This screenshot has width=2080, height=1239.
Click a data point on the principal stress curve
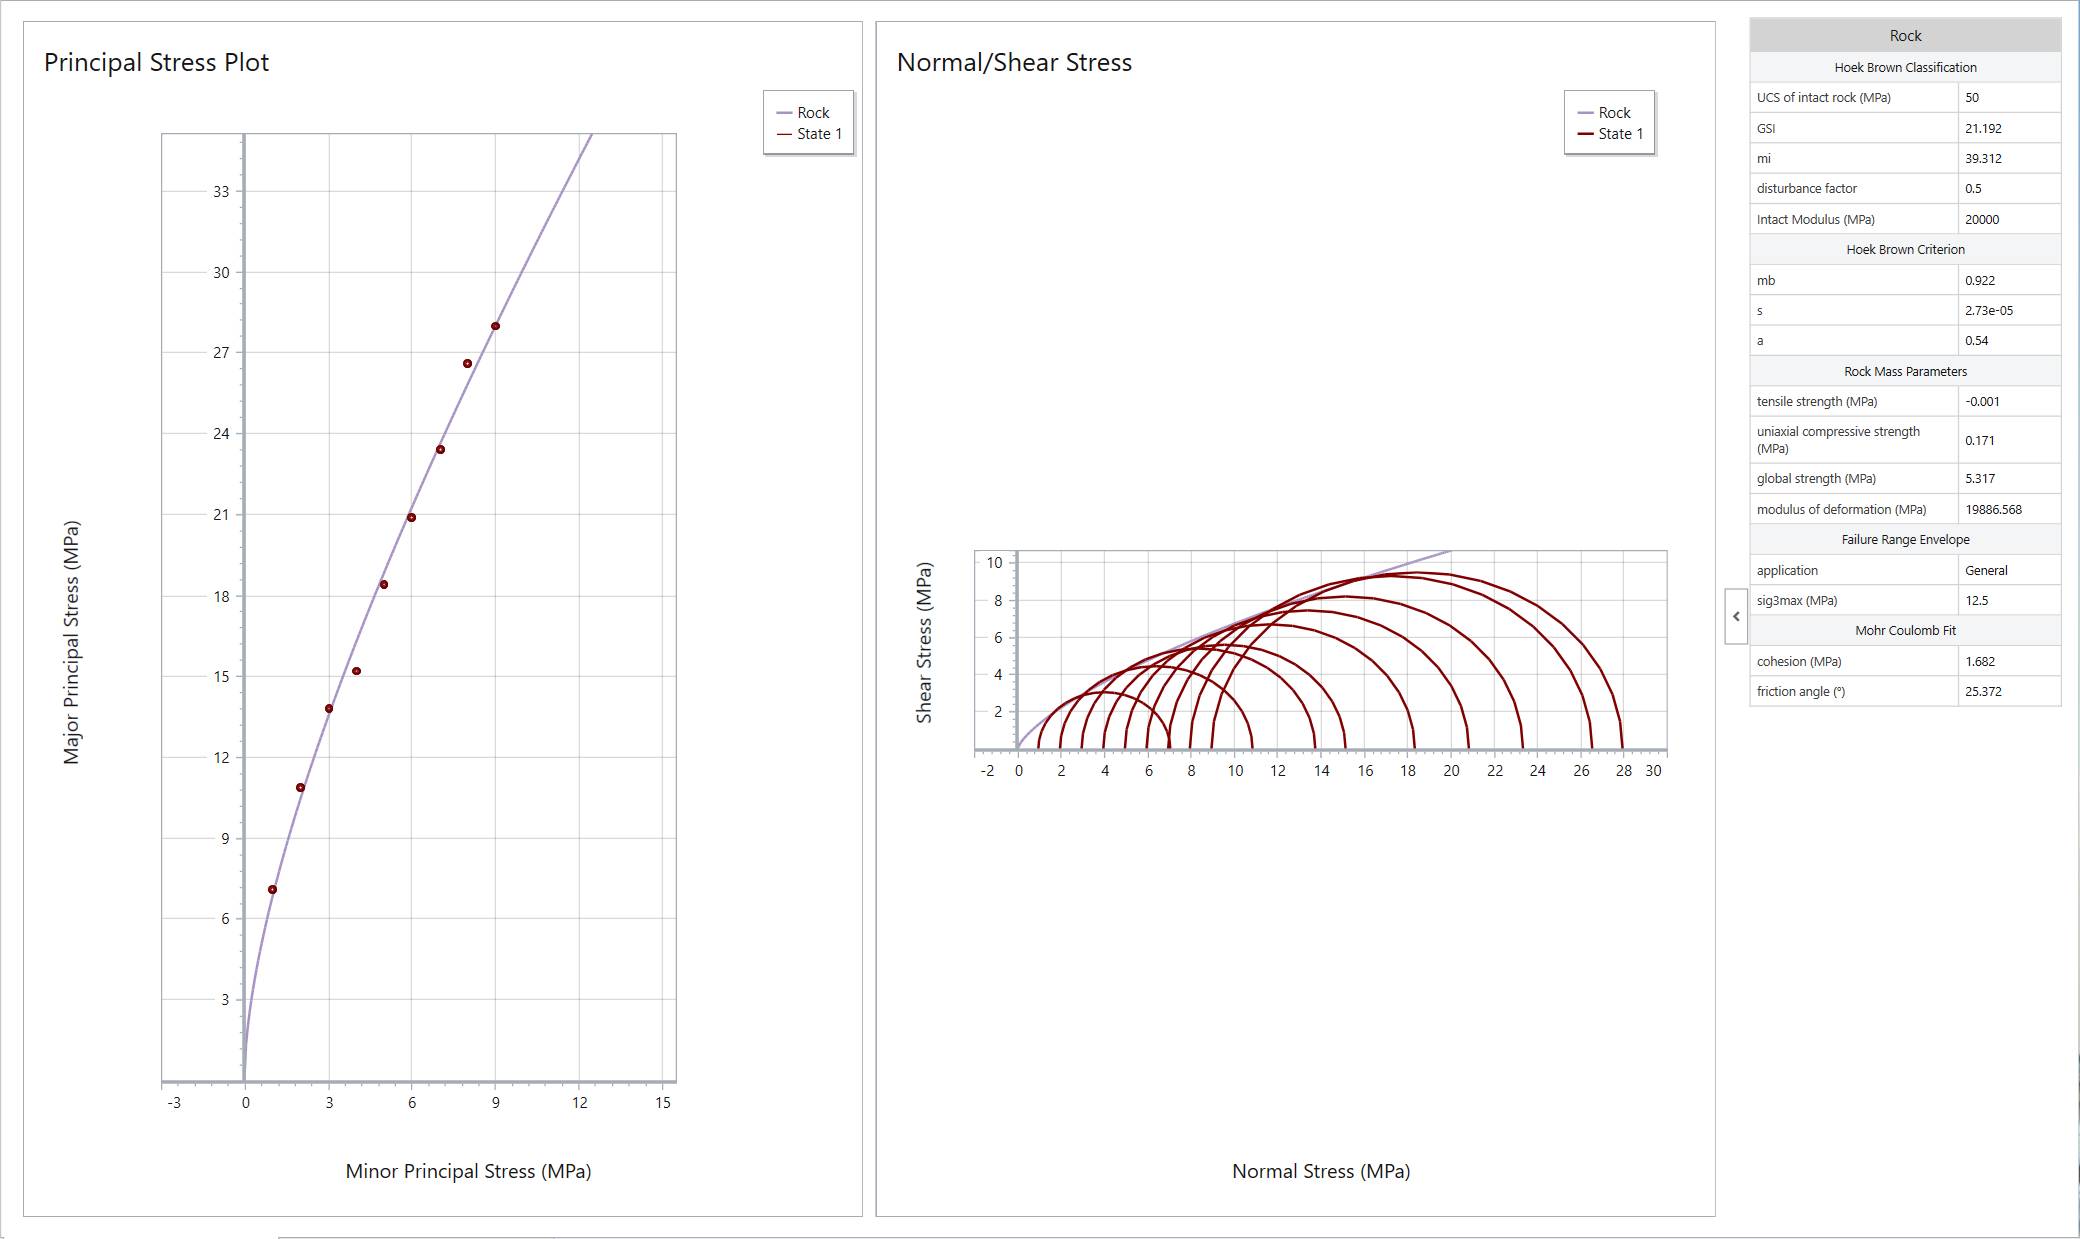pos(411,518)
